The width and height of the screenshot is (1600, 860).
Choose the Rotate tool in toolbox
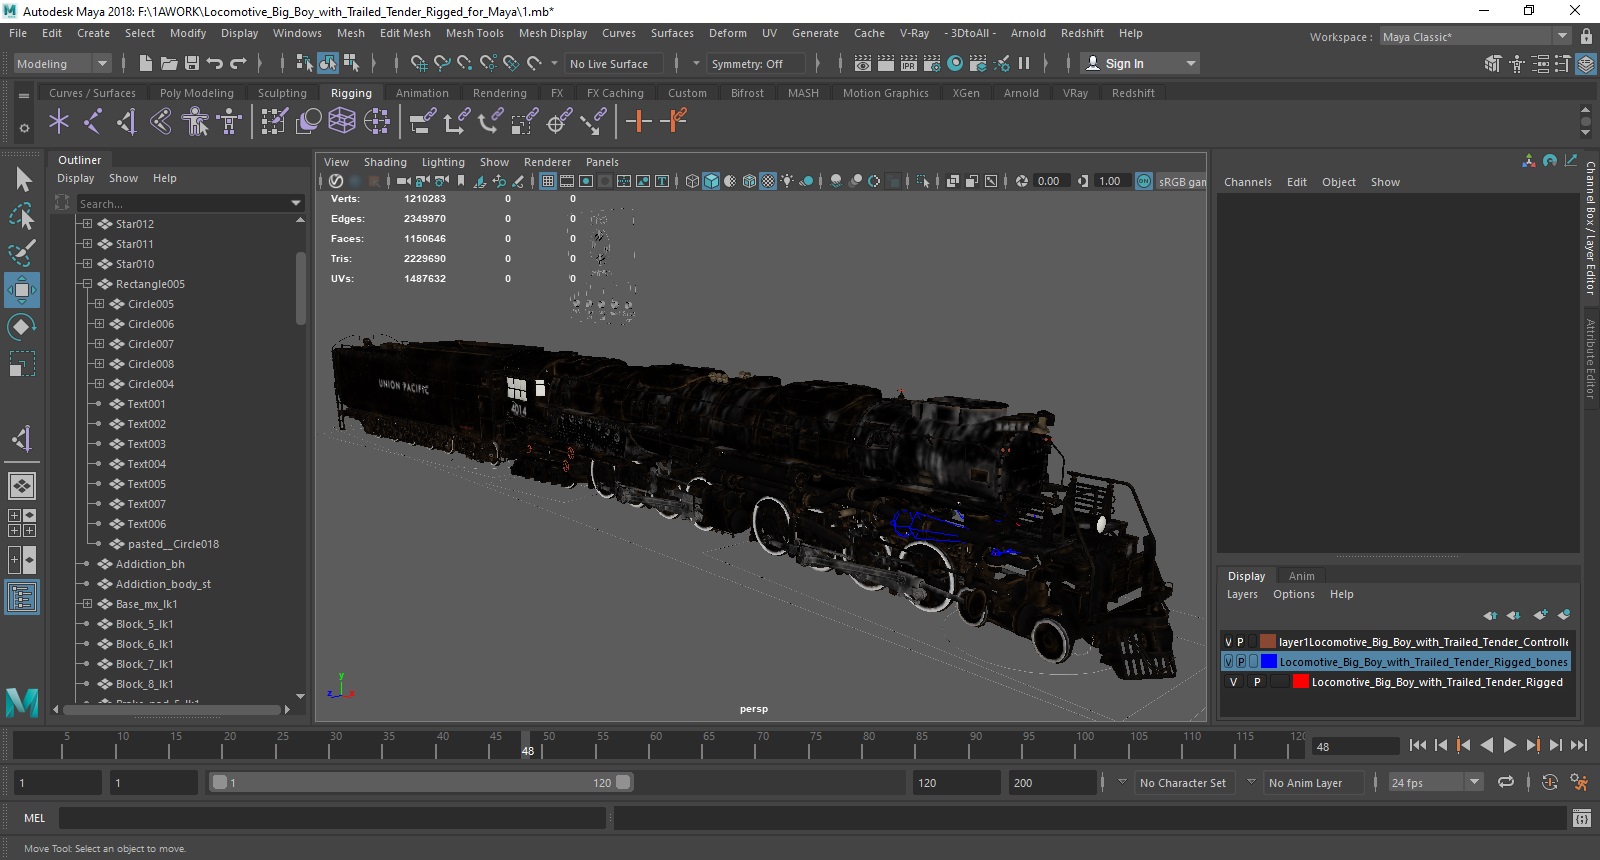point(22,327)
